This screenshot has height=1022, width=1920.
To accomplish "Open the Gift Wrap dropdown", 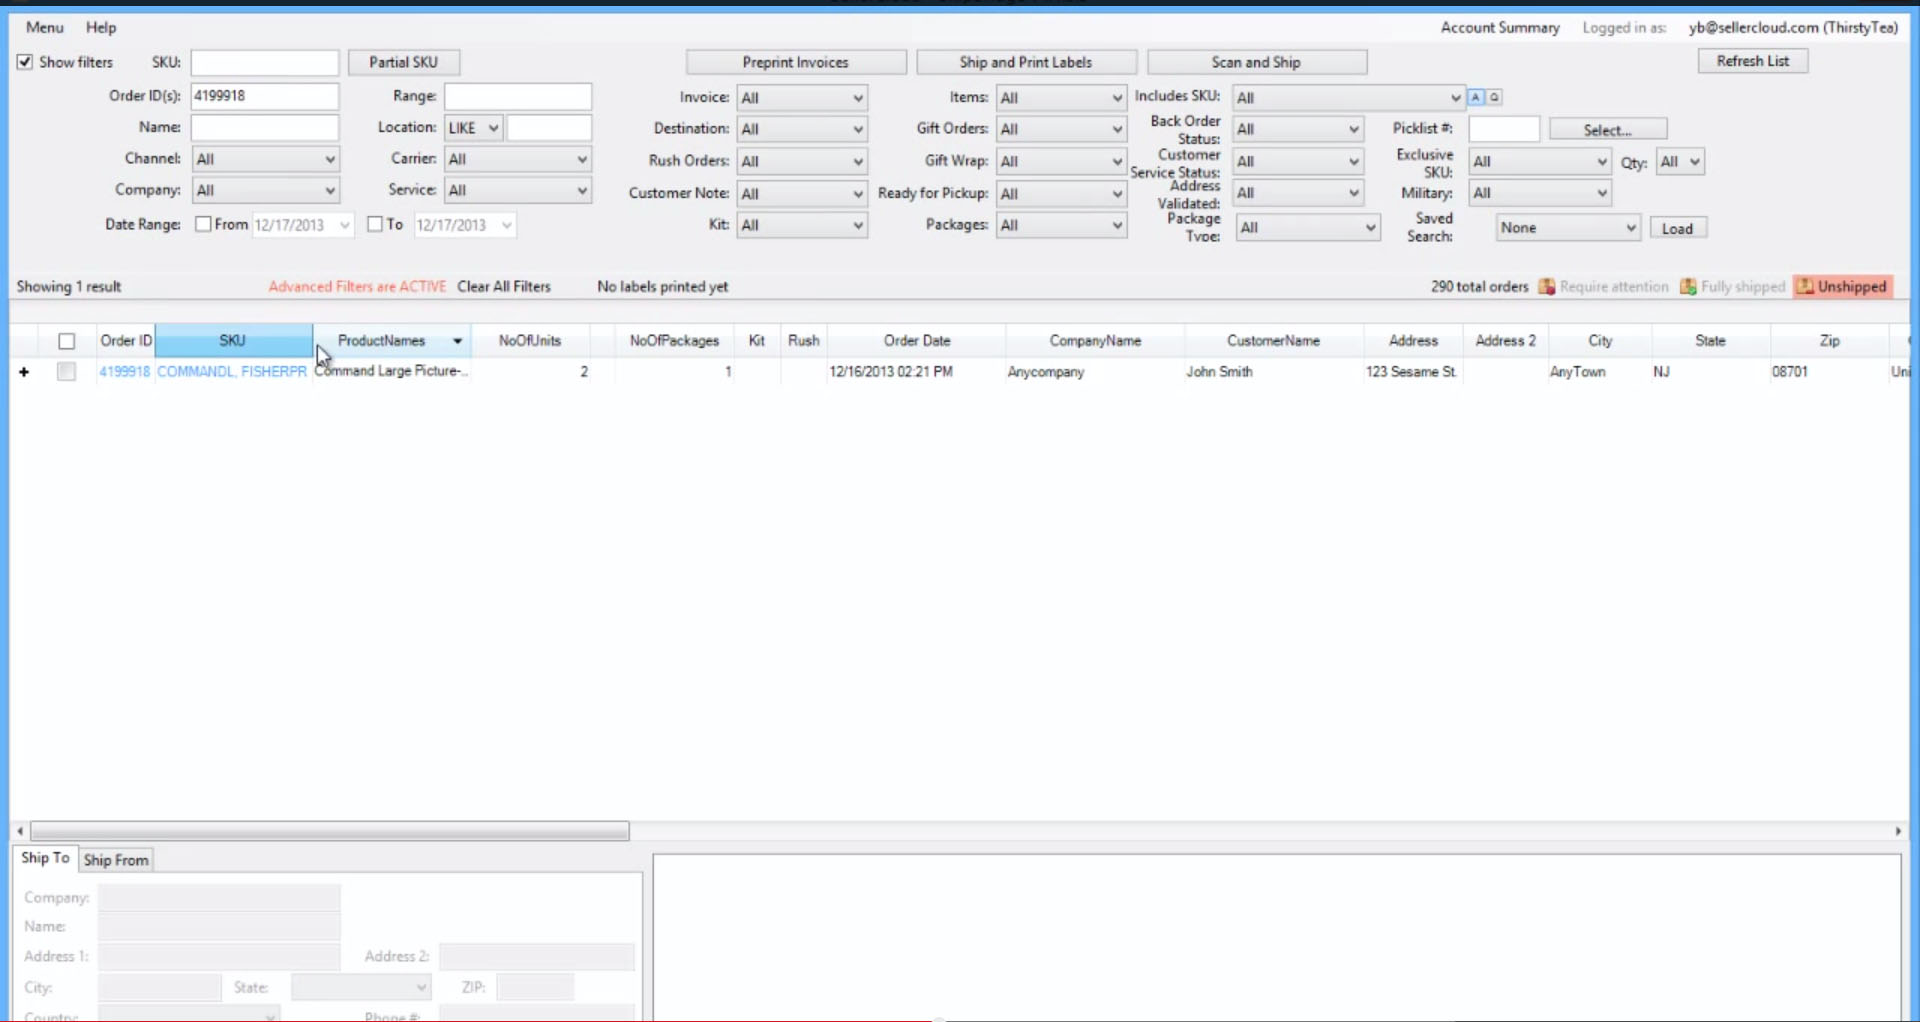I will tap(1061, 161).
